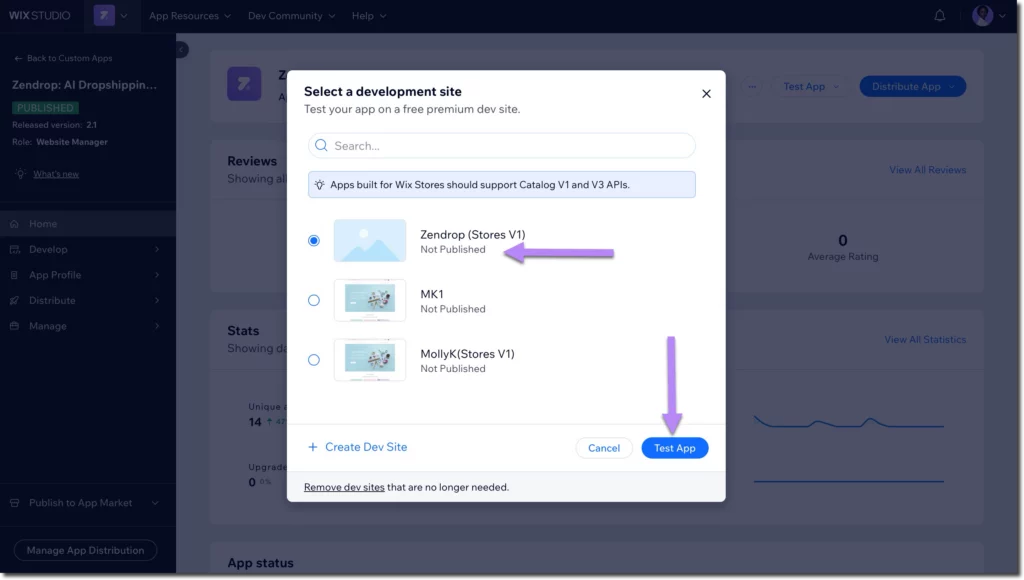Open the Dev Community menu
Image resolution: width=1024 pixels, height=580 pixels.
[291, 16]
